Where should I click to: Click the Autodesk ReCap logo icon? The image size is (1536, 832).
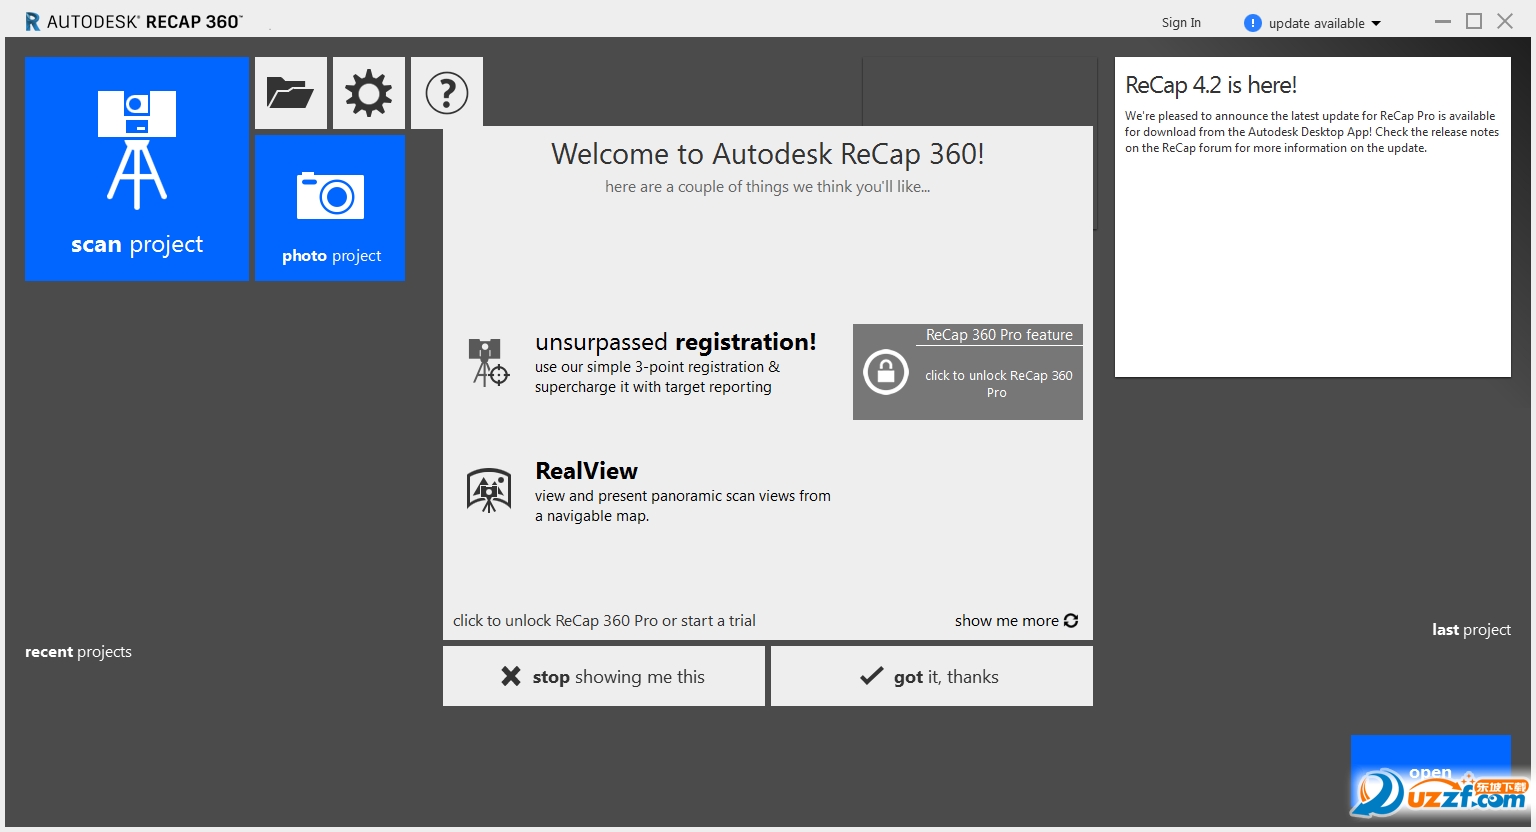point(33,21)
